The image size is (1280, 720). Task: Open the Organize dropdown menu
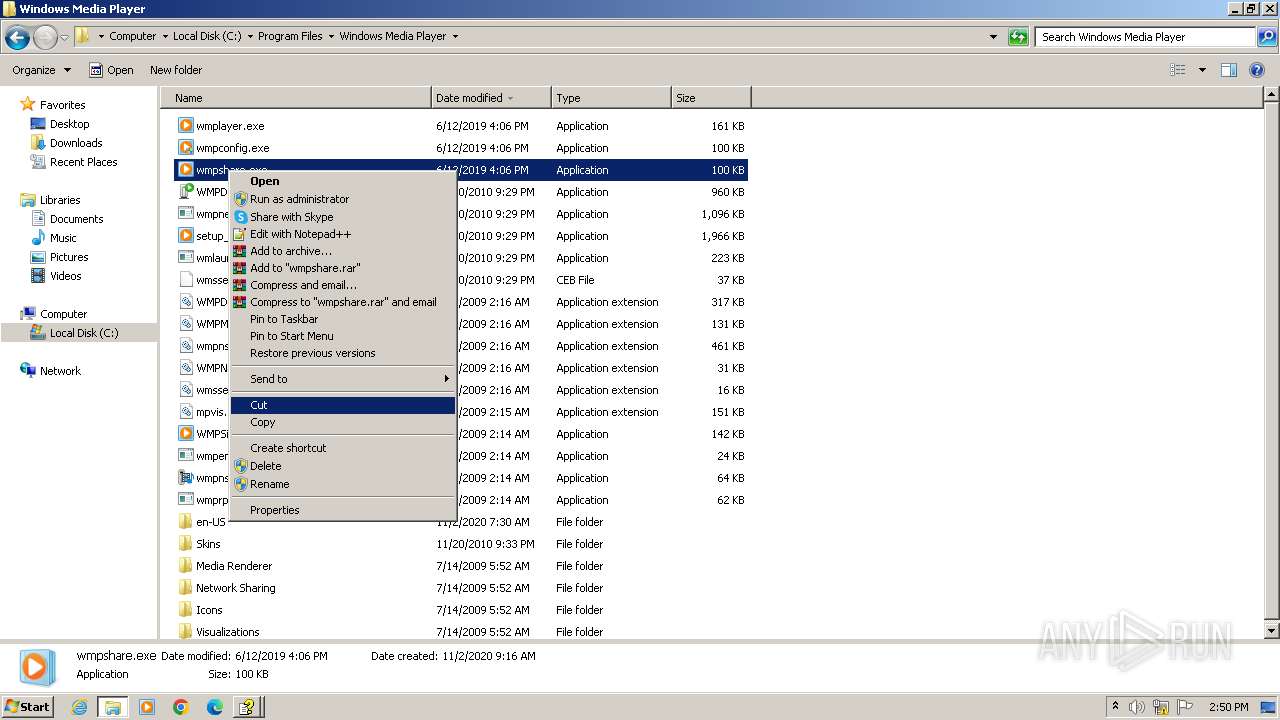pos(42,70)
